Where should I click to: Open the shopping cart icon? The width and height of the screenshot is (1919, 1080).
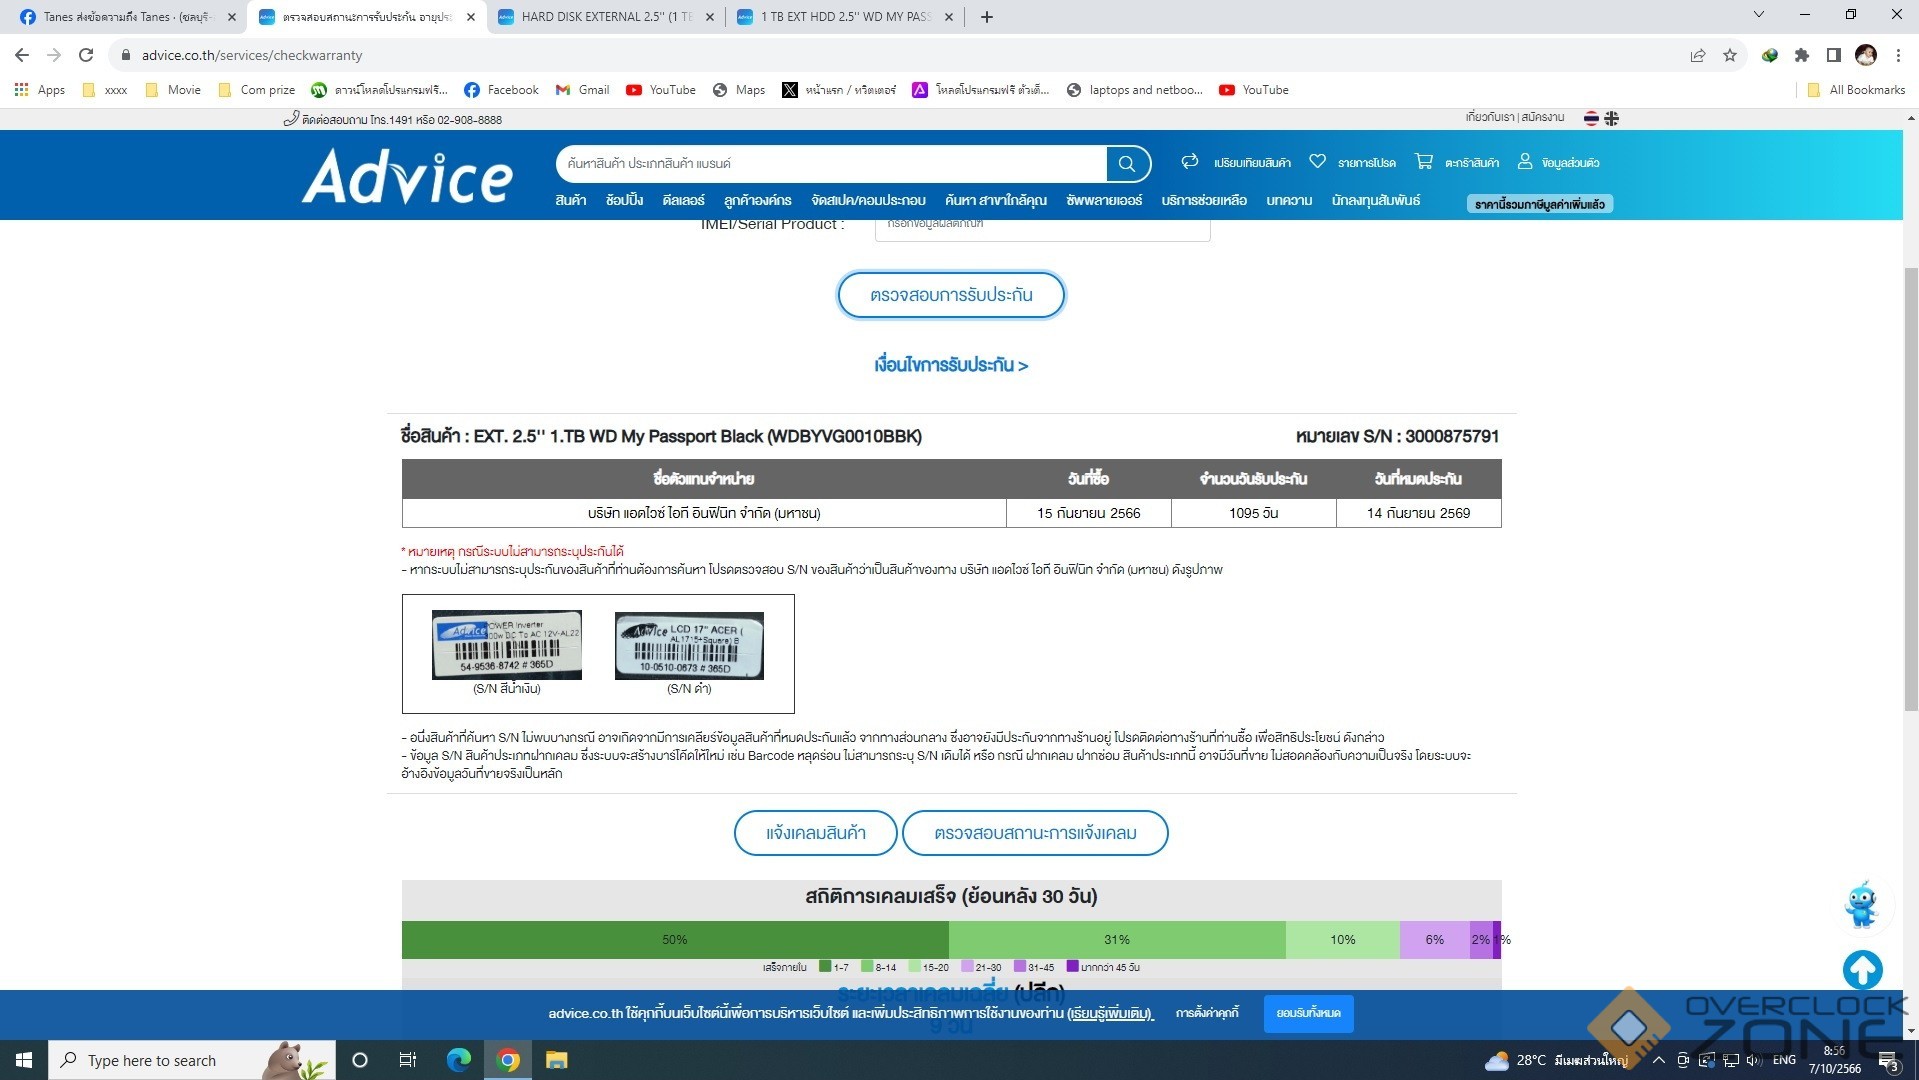1423,162
